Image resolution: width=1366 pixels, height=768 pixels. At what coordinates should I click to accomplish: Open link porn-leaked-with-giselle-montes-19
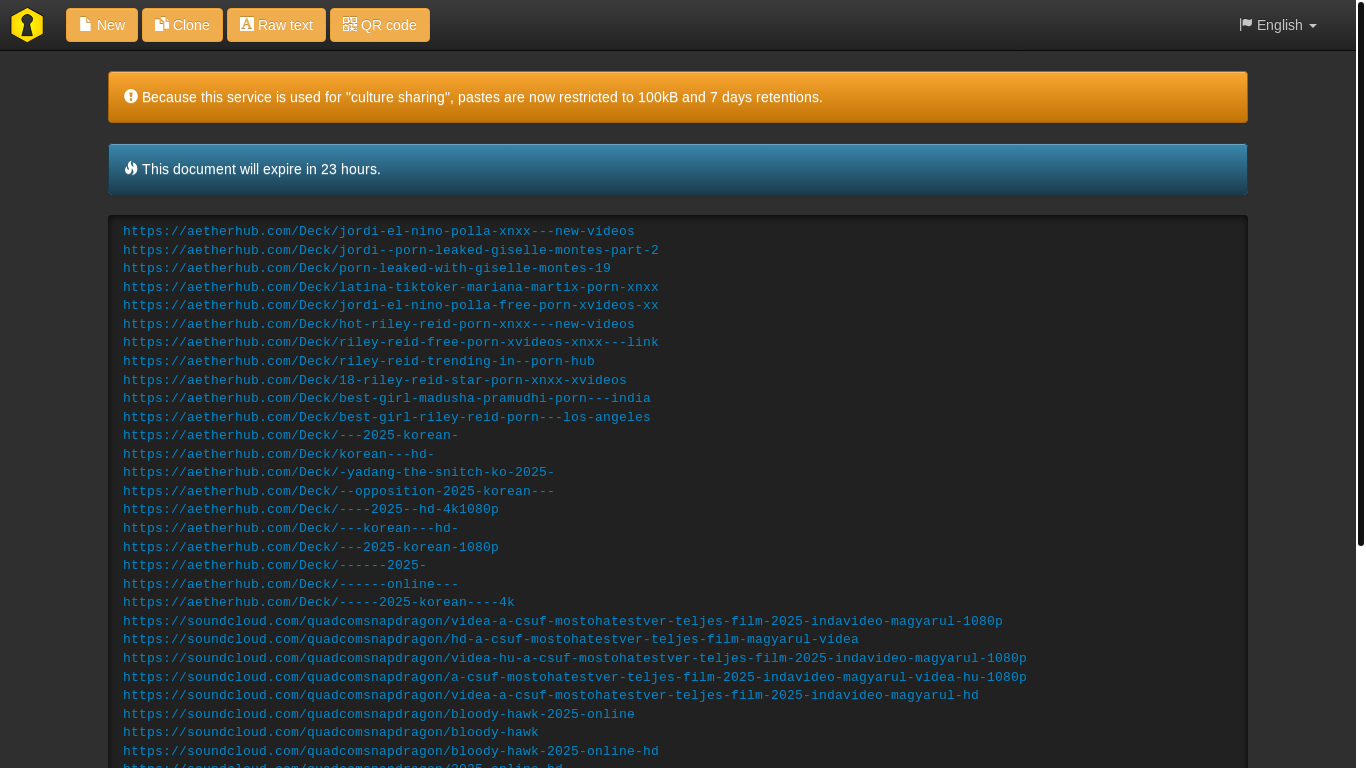coord(367,268)
